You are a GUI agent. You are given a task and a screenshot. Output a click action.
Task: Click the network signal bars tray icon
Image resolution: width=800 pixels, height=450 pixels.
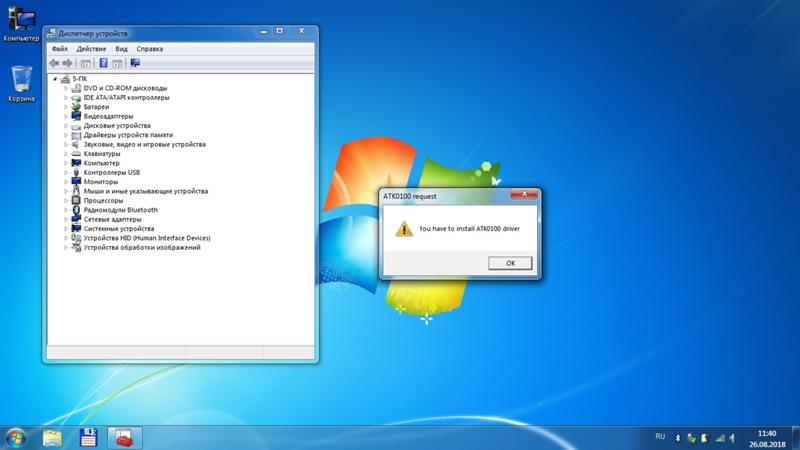click(x=720, y=438)
